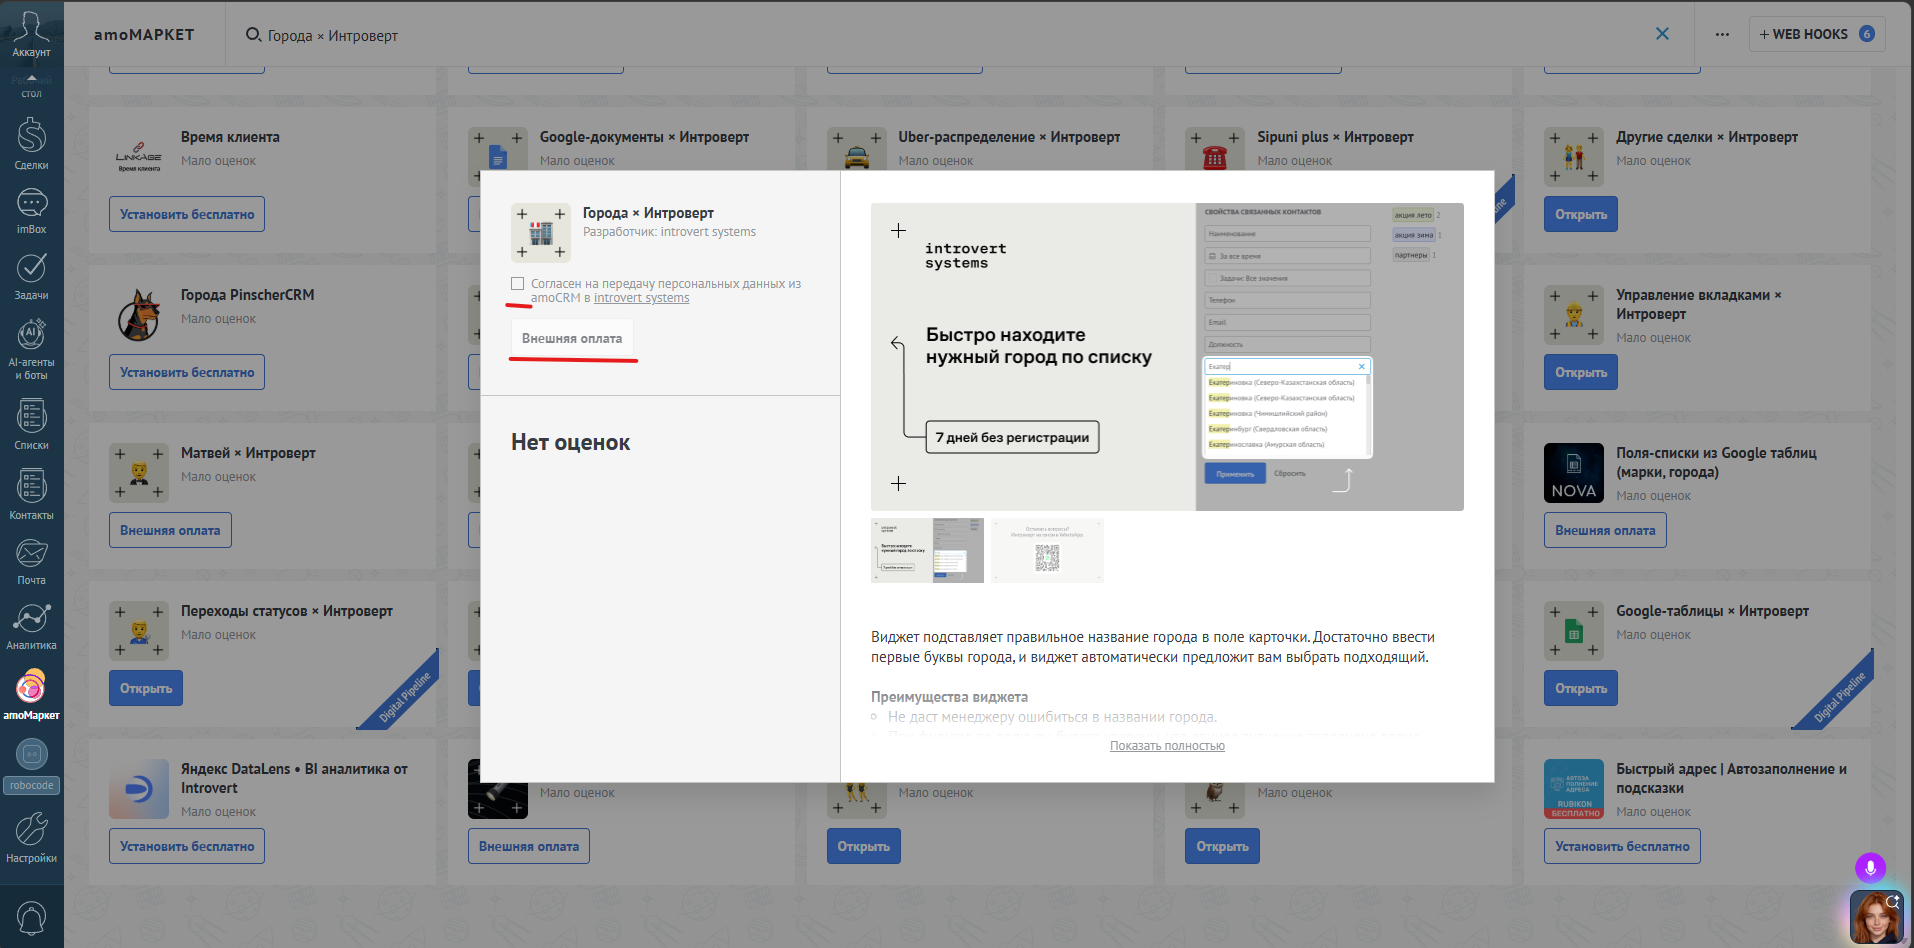Screen dimensions: 1914x948
Task: Click Uber-распределение × Интроверт title
Action: 1009,137
